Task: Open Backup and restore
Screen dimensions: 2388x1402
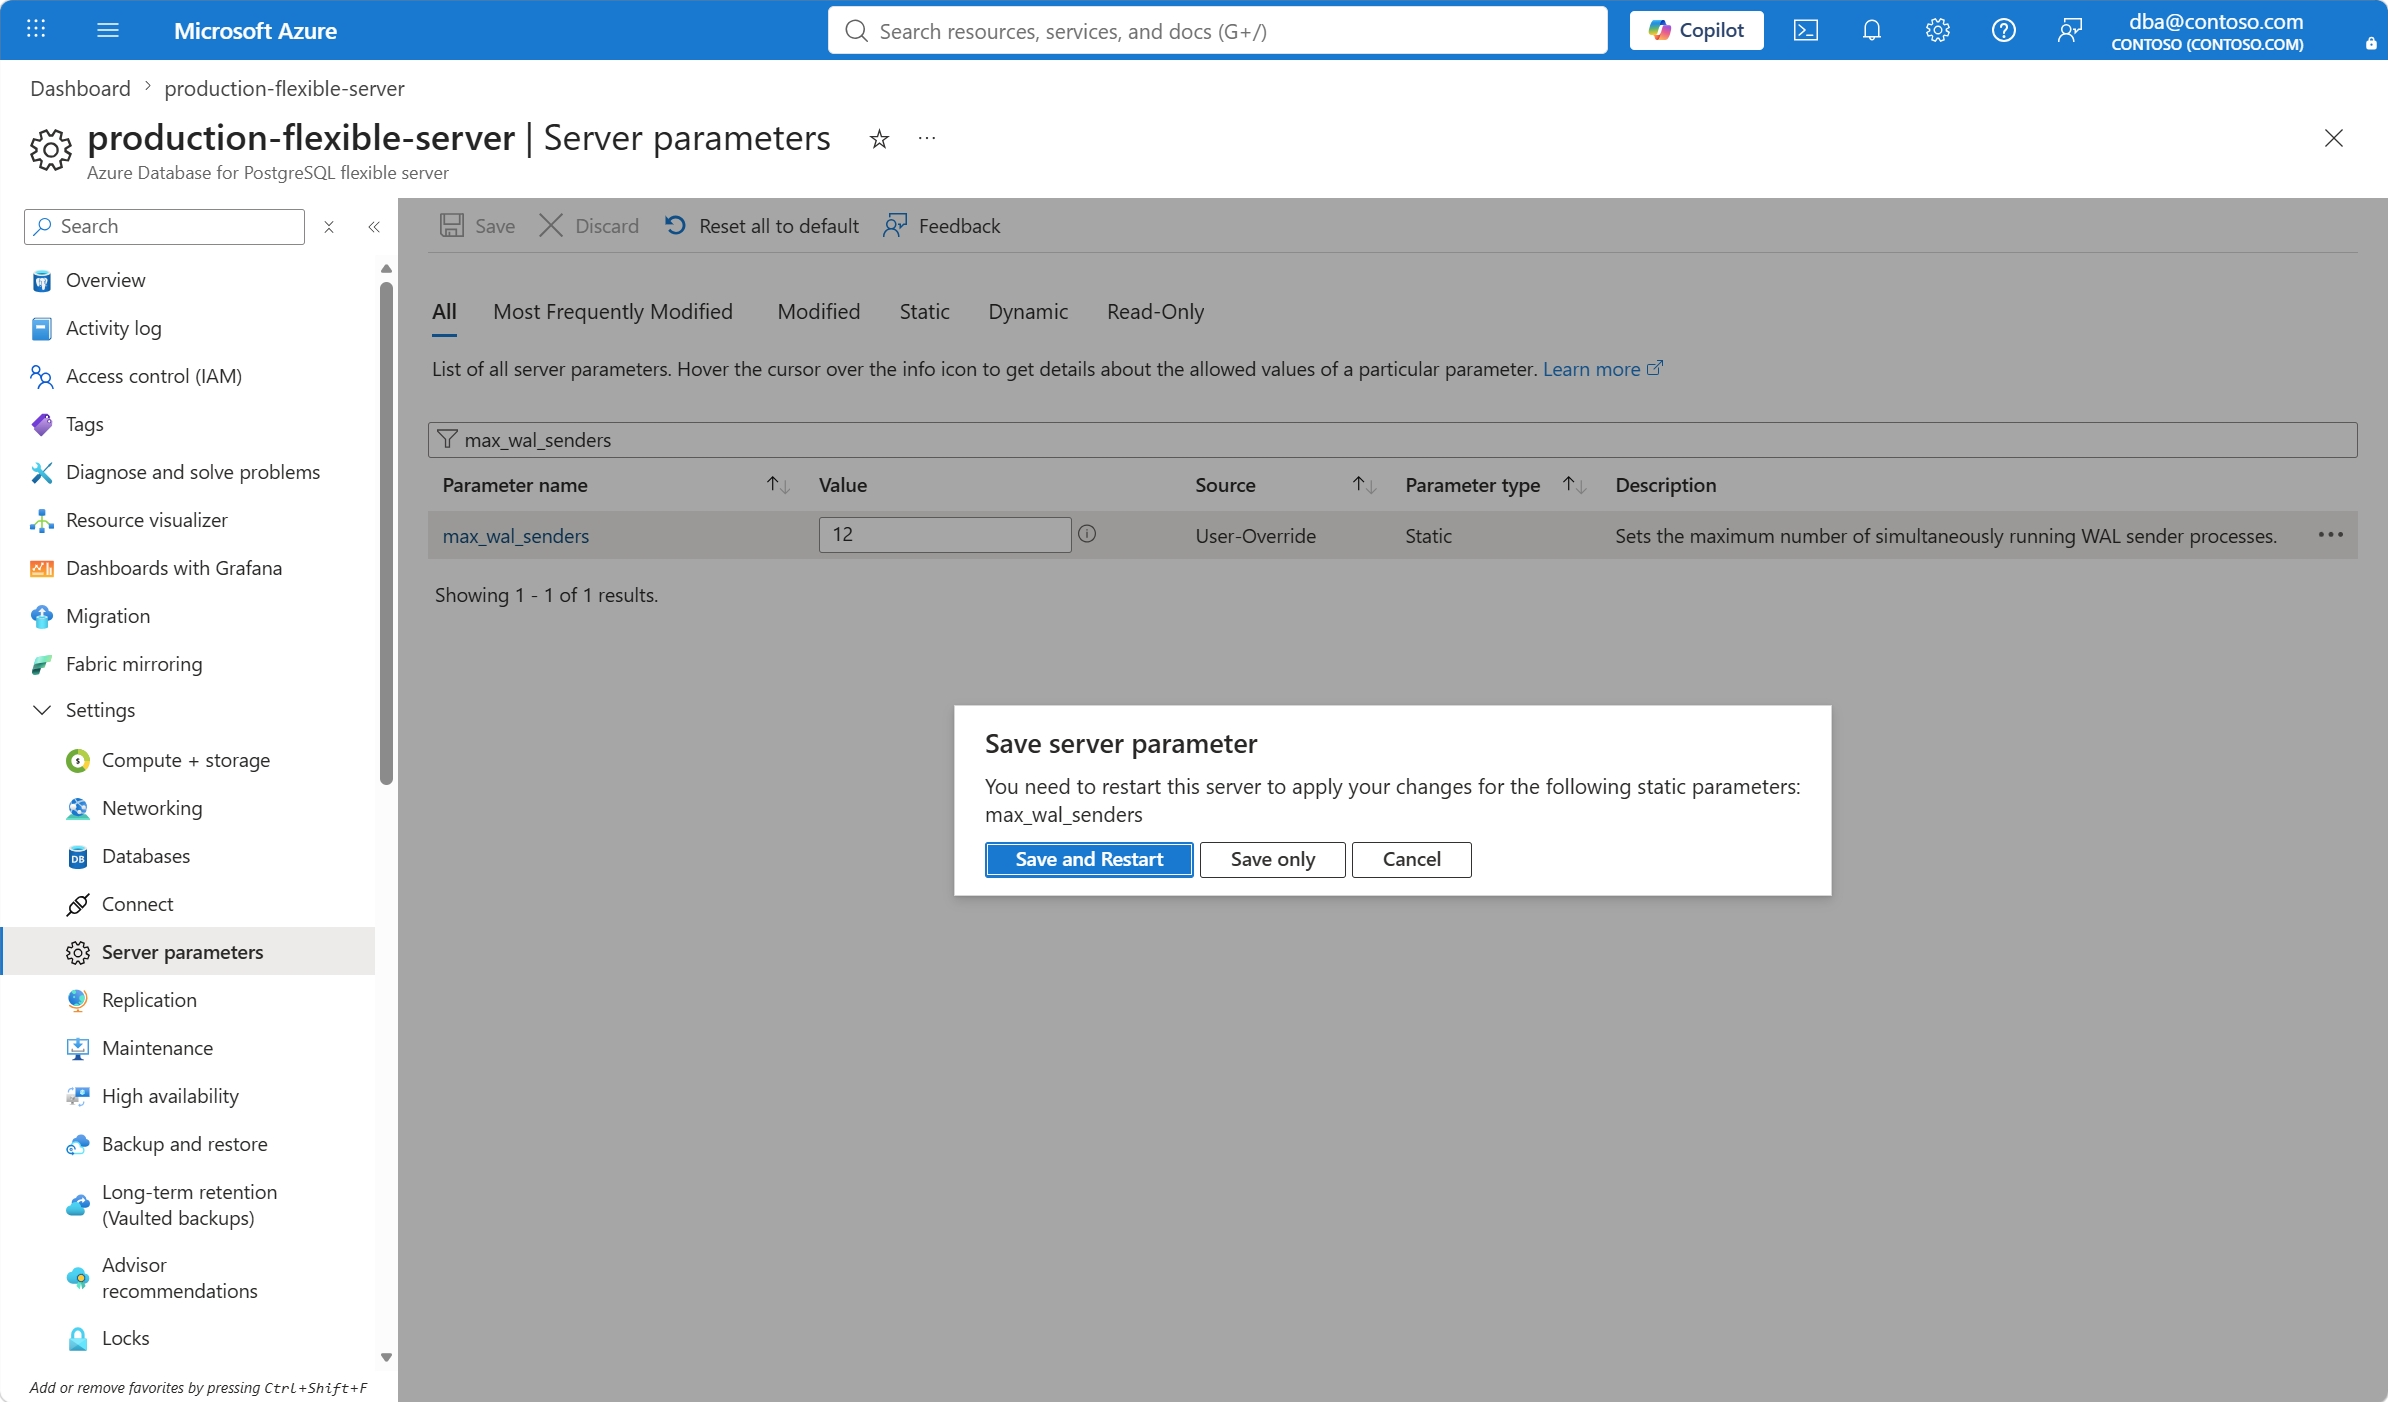Action: point(185,1144)
